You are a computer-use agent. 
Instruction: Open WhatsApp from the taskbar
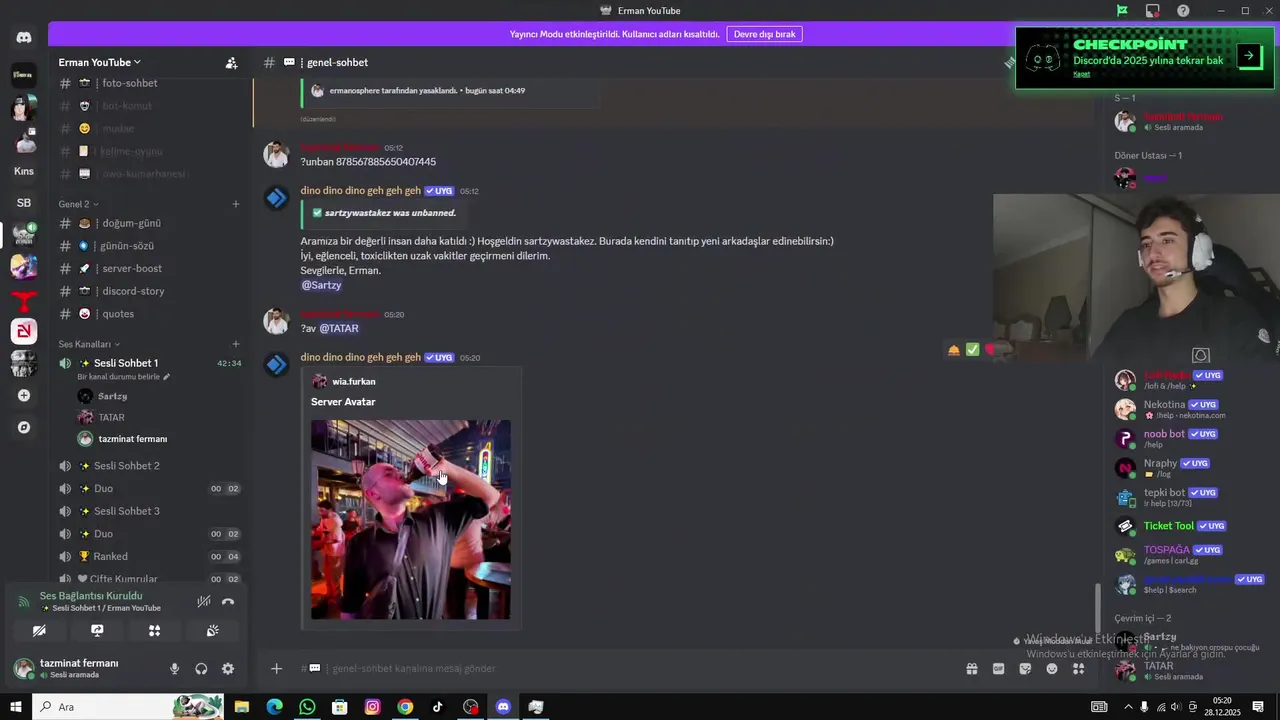point(307,707)
